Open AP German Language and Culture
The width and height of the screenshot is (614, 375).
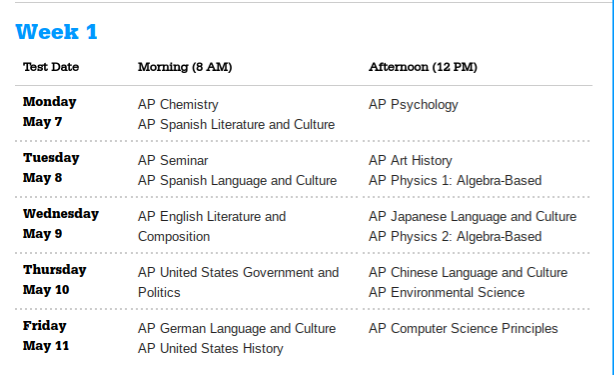237,328
